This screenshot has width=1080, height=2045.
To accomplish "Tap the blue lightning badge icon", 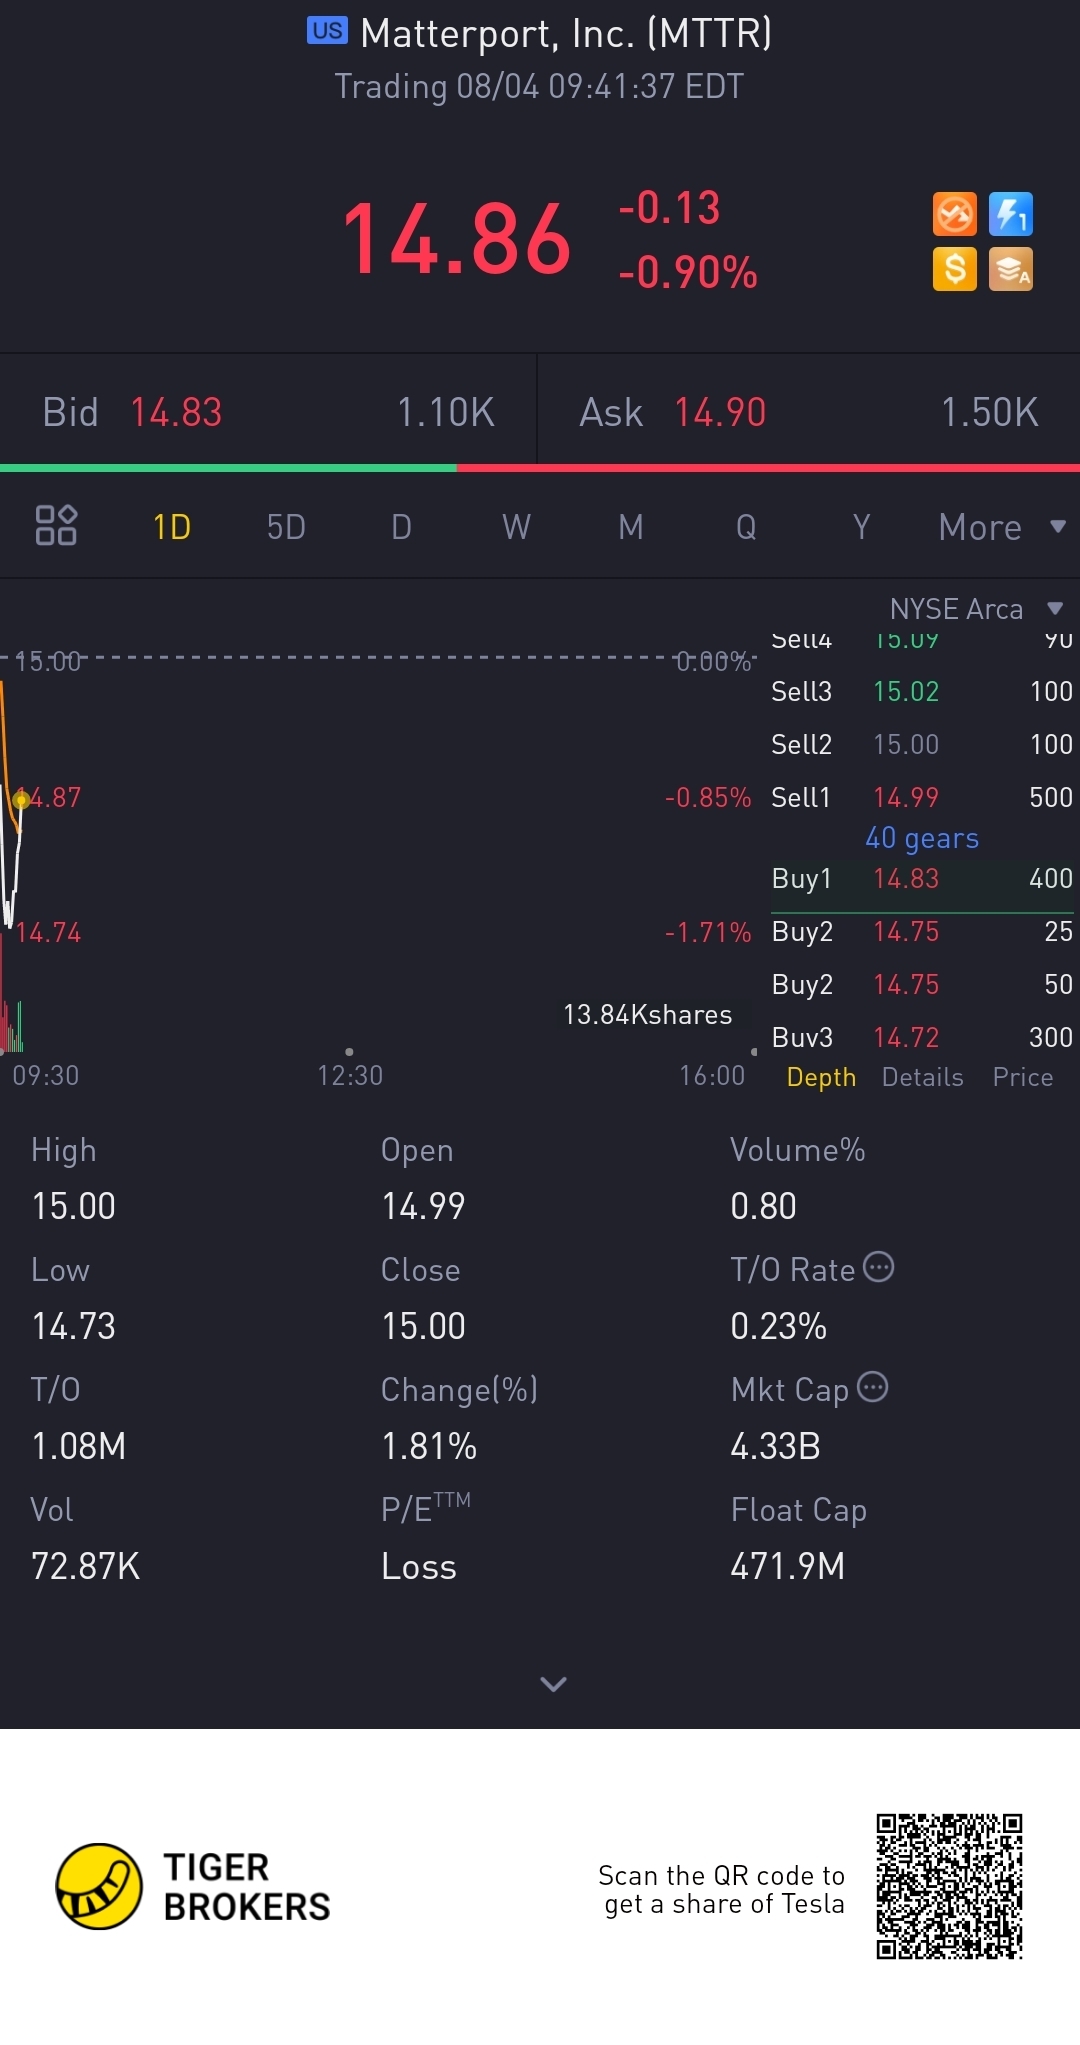I will pyautogui.click(x=1010, y=214).
